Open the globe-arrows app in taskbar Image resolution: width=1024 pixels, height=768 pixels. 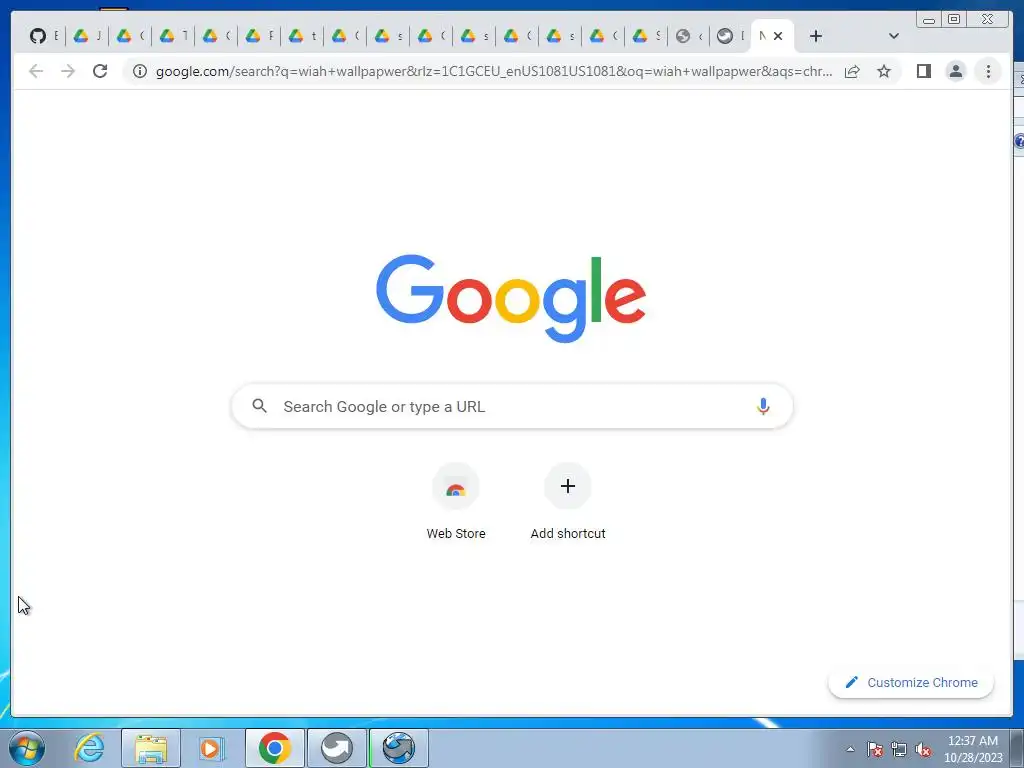click(x=398, y=748)
